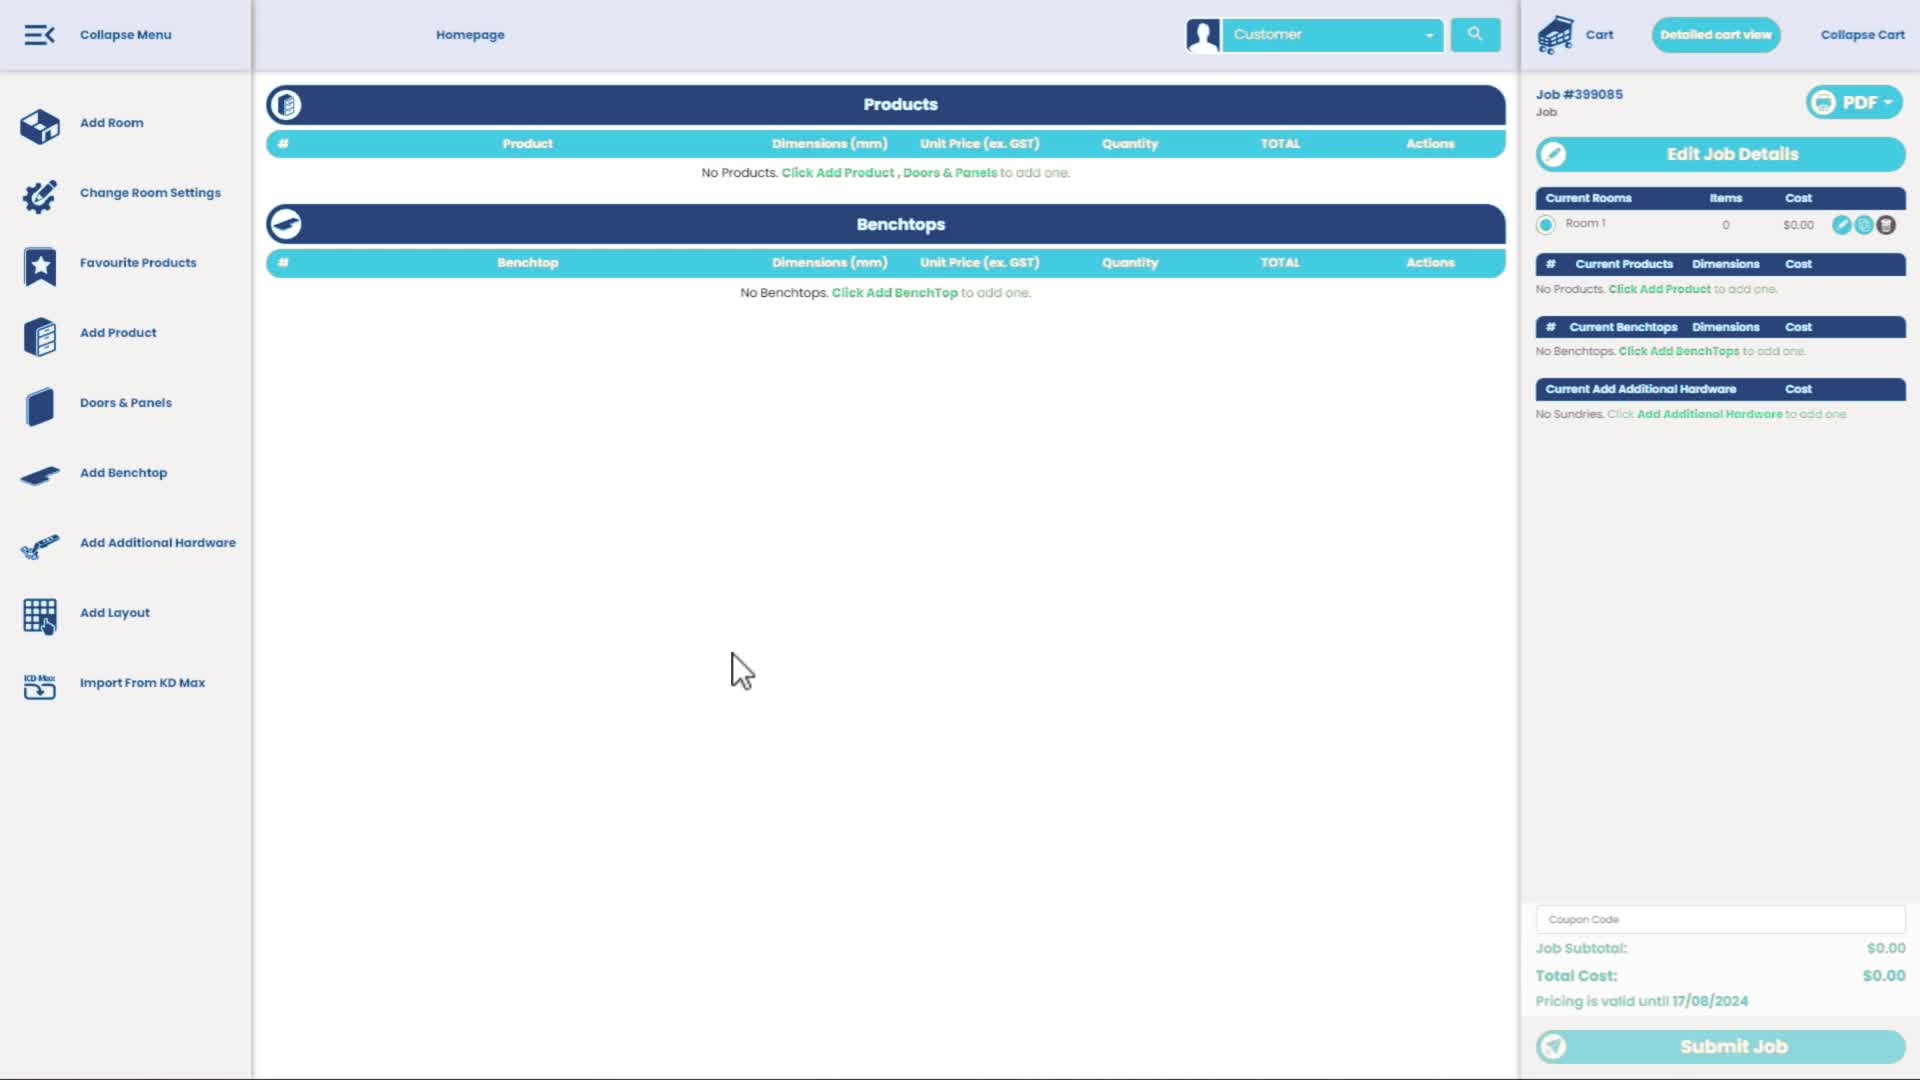
Task: Choose Add Product label in sidebar menu
Action: point(118,333)
